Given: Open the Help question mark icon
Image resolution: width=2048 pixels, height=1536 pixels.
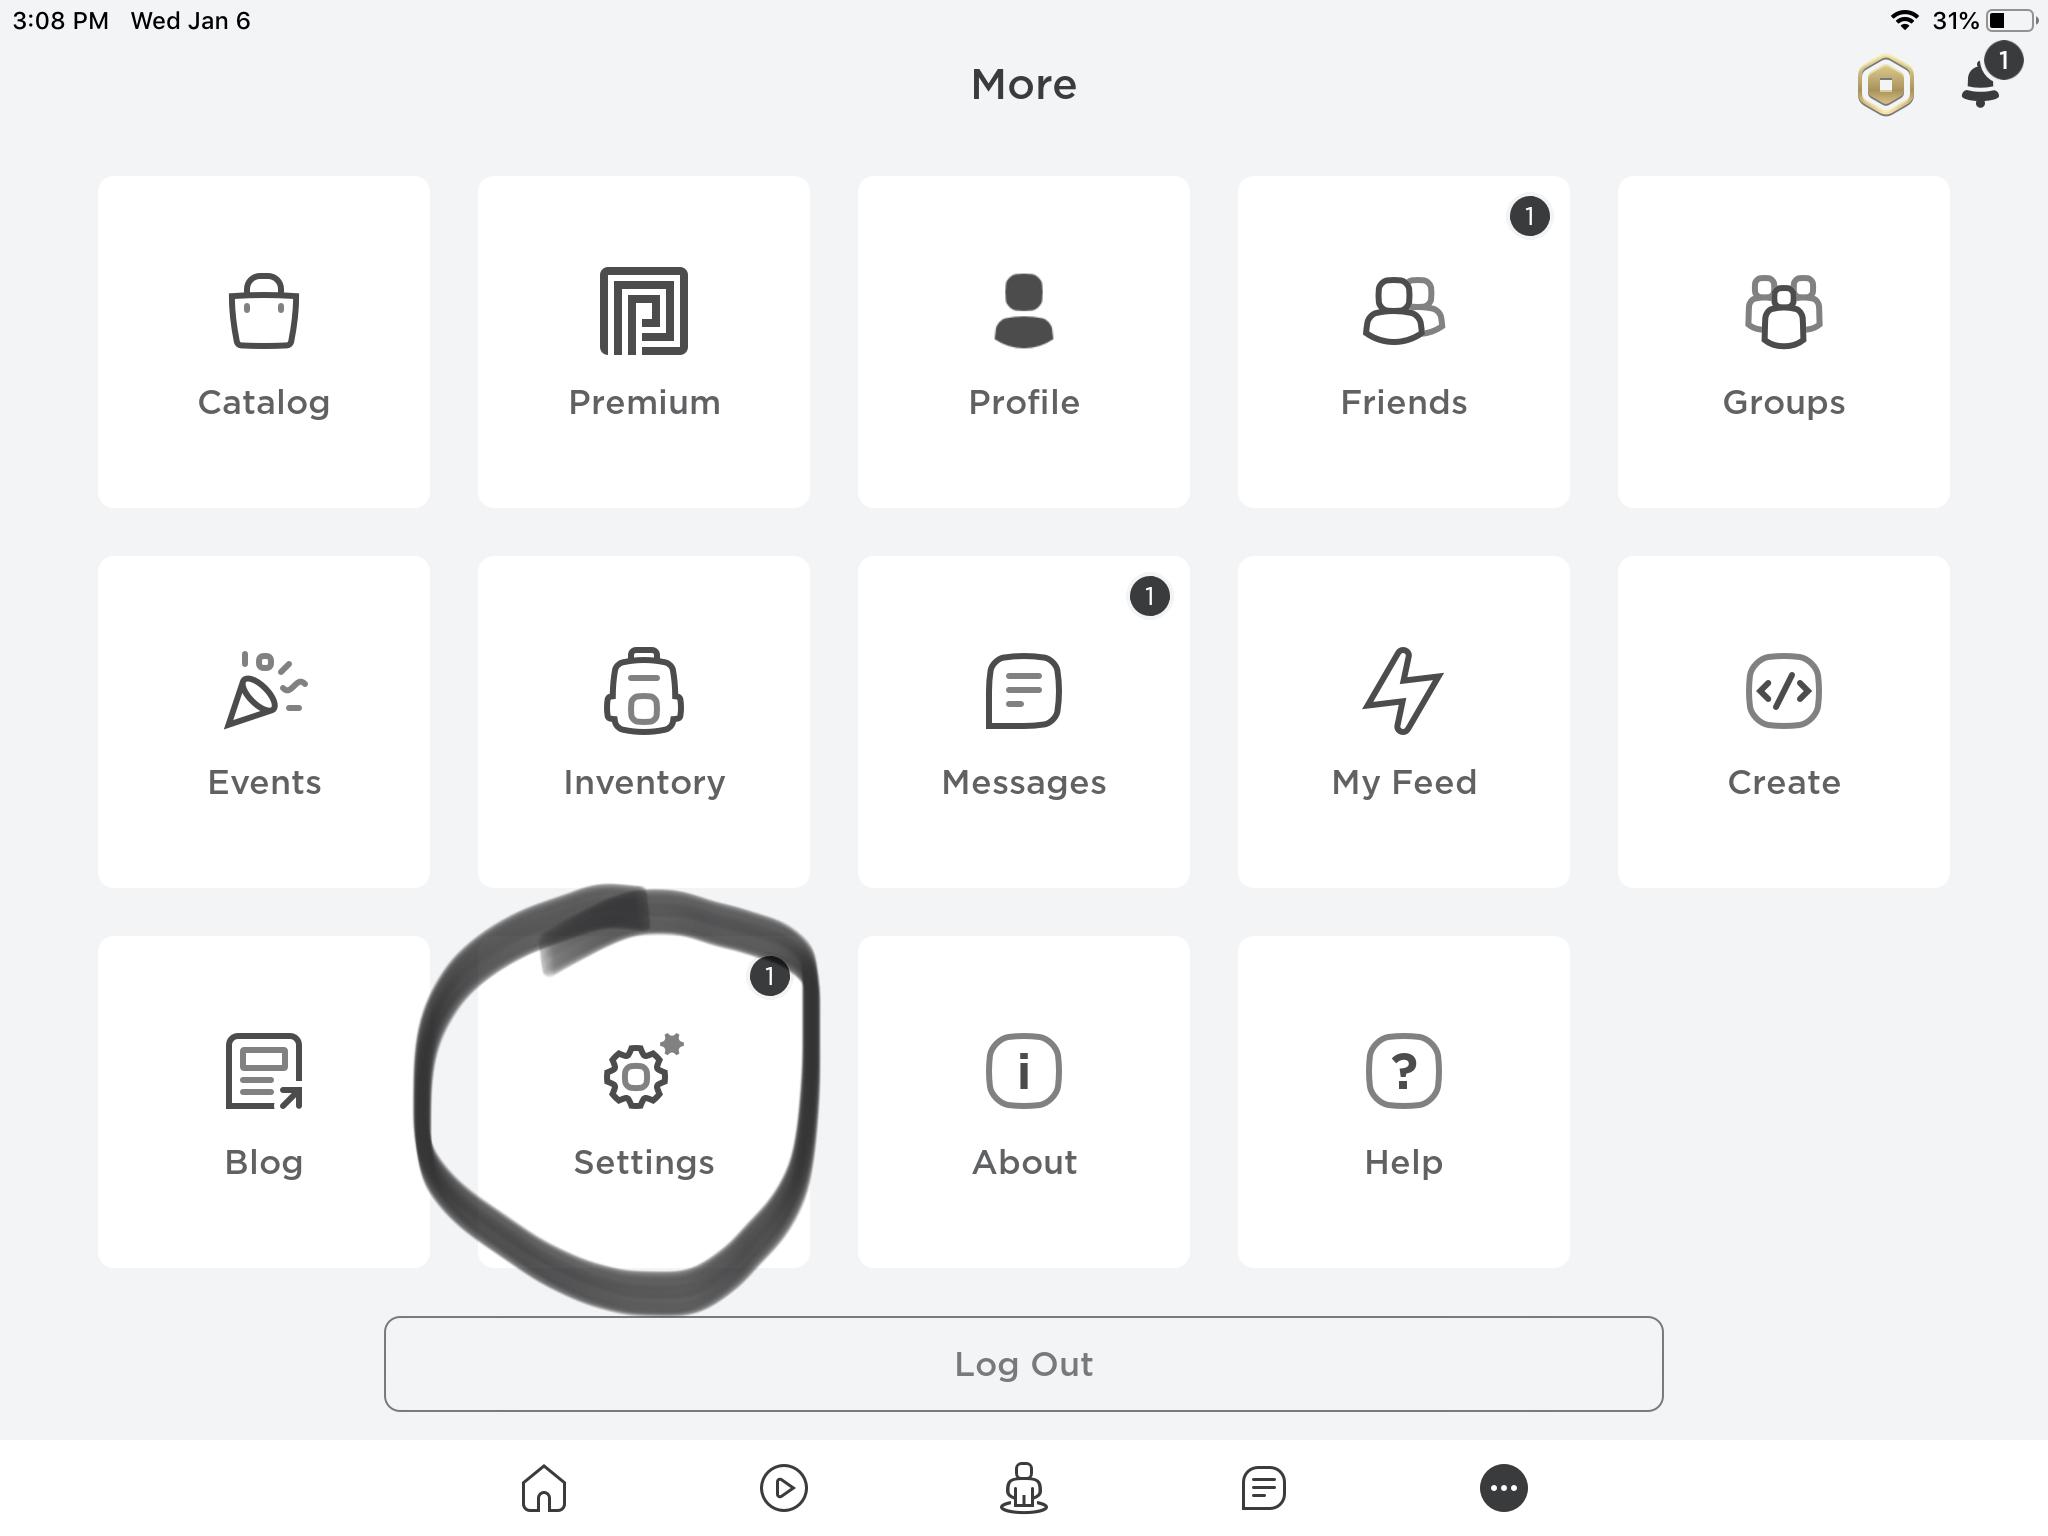Looking at the screenshot, I should point(1403,1070).
